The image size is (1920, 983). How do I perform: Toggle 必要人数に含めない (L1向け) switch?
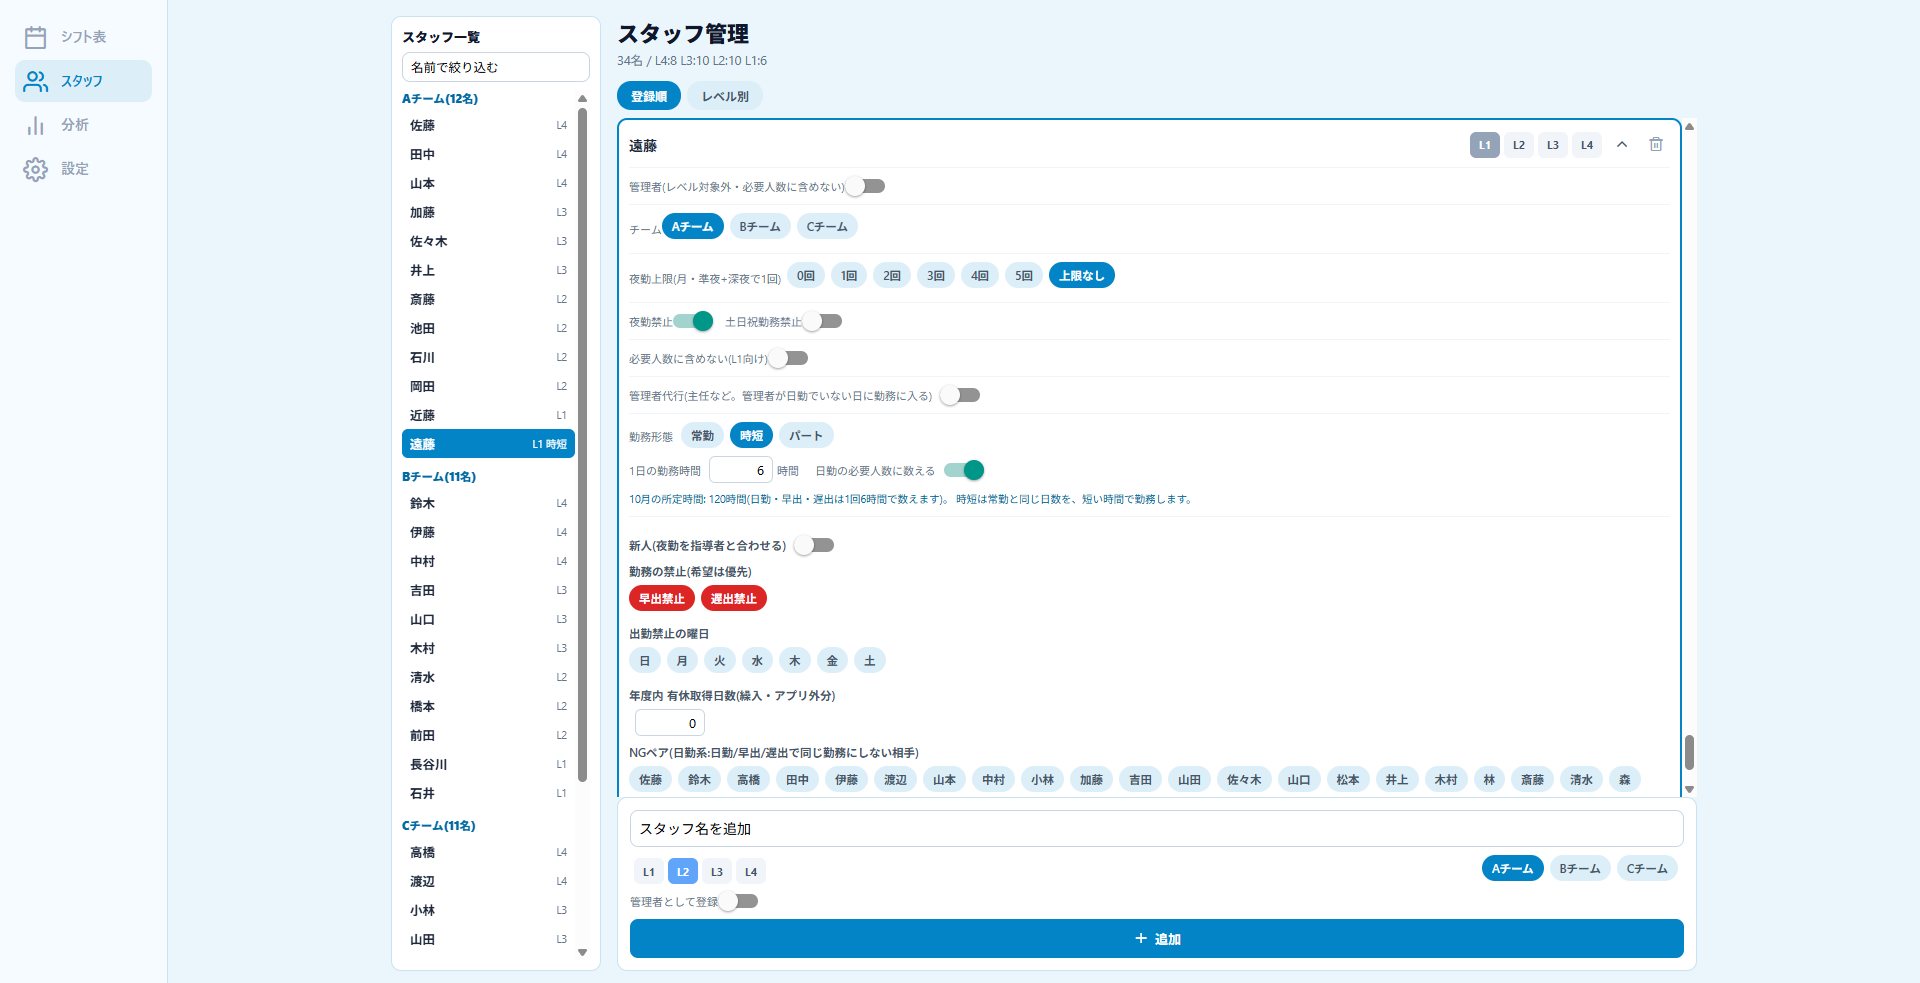788,358
